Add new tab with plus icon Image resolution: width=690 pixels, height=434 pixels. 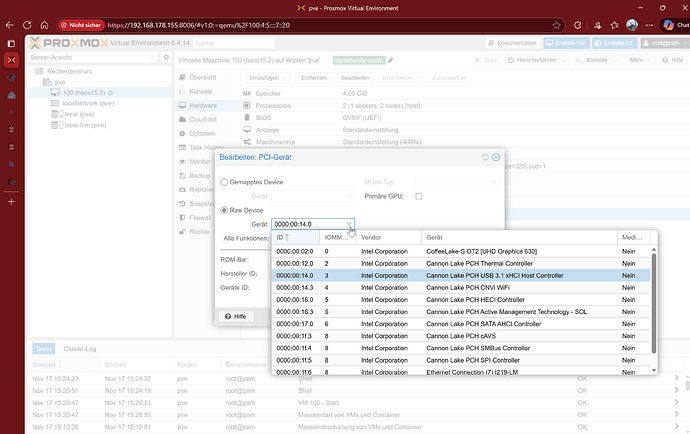tap(11, 202)
